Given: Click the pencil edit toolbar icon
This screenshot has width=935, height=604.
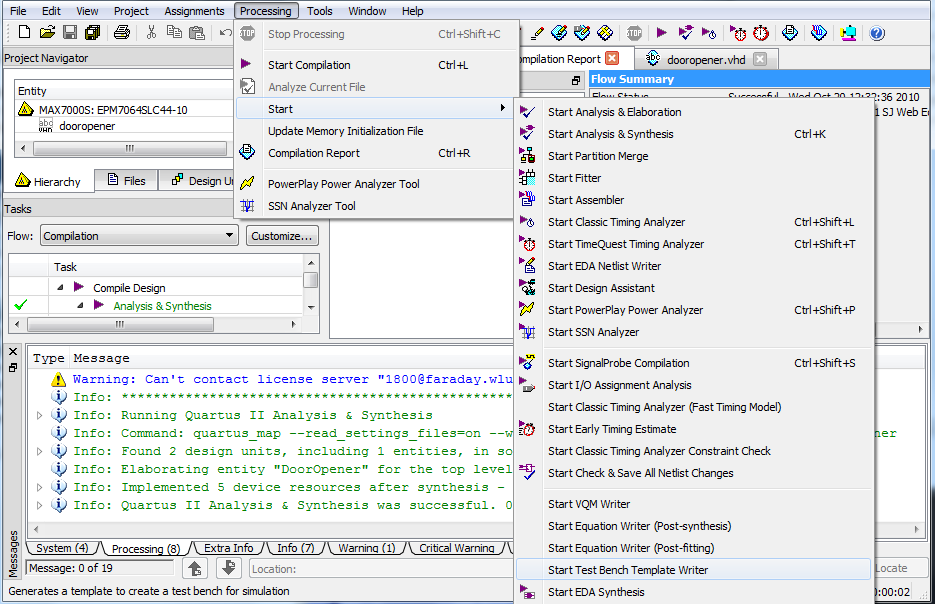Looking at the screenshot, I should click(x=537, y=33).
